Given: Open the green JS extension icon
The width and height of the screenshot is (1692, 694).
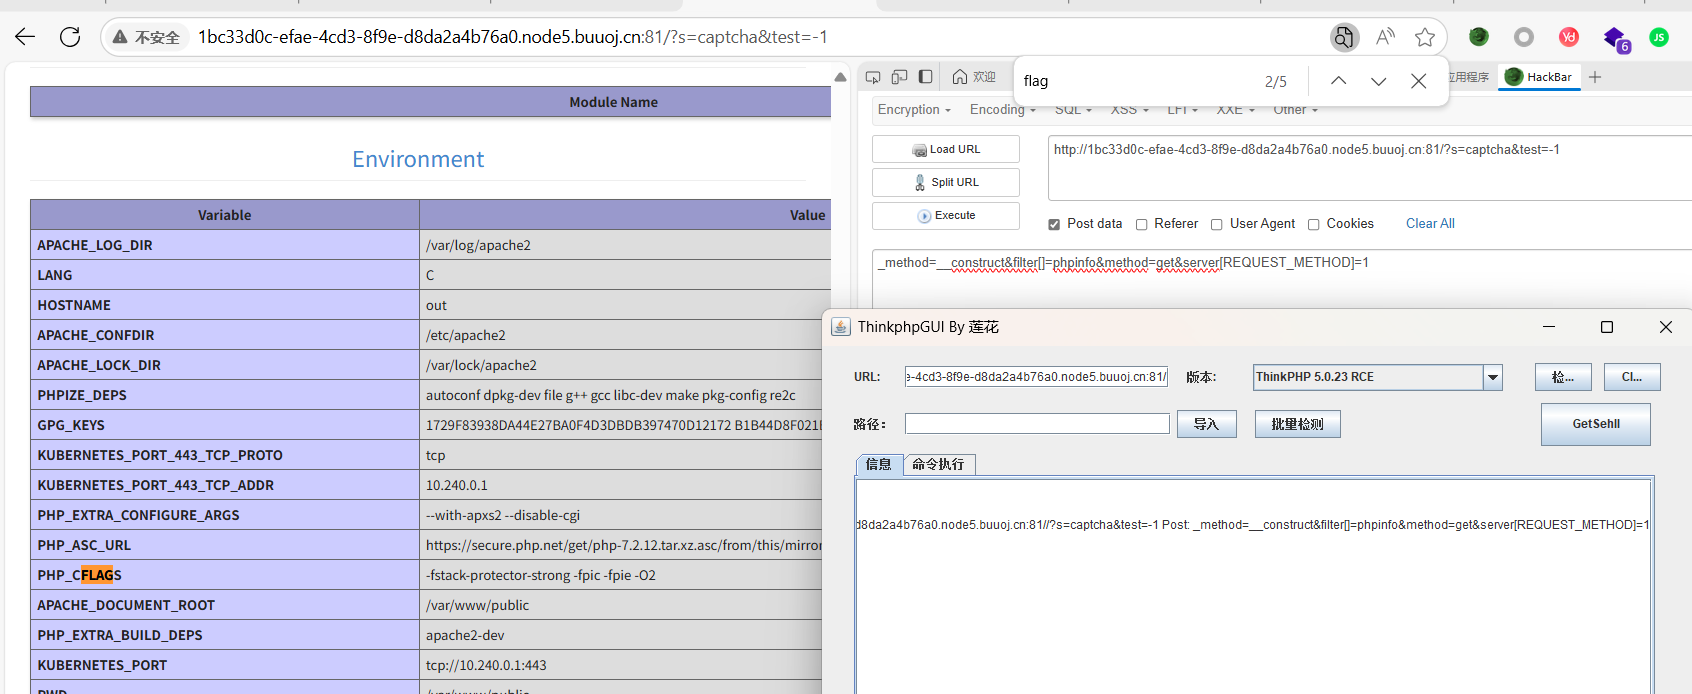Looking at the screenshot, I should pyautogui.click(x=1659, y=37).
